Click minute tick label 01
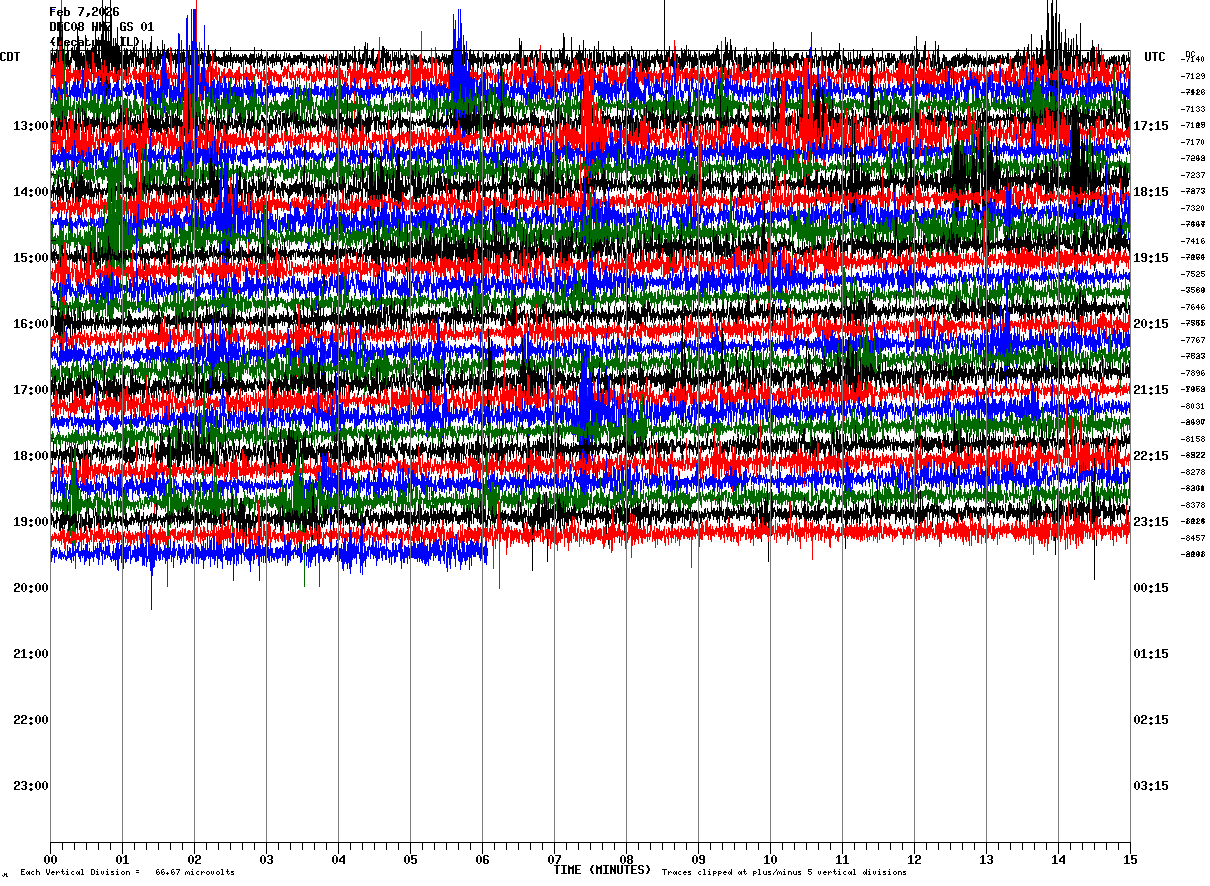1210x886 pixels. tap(122, 859)
